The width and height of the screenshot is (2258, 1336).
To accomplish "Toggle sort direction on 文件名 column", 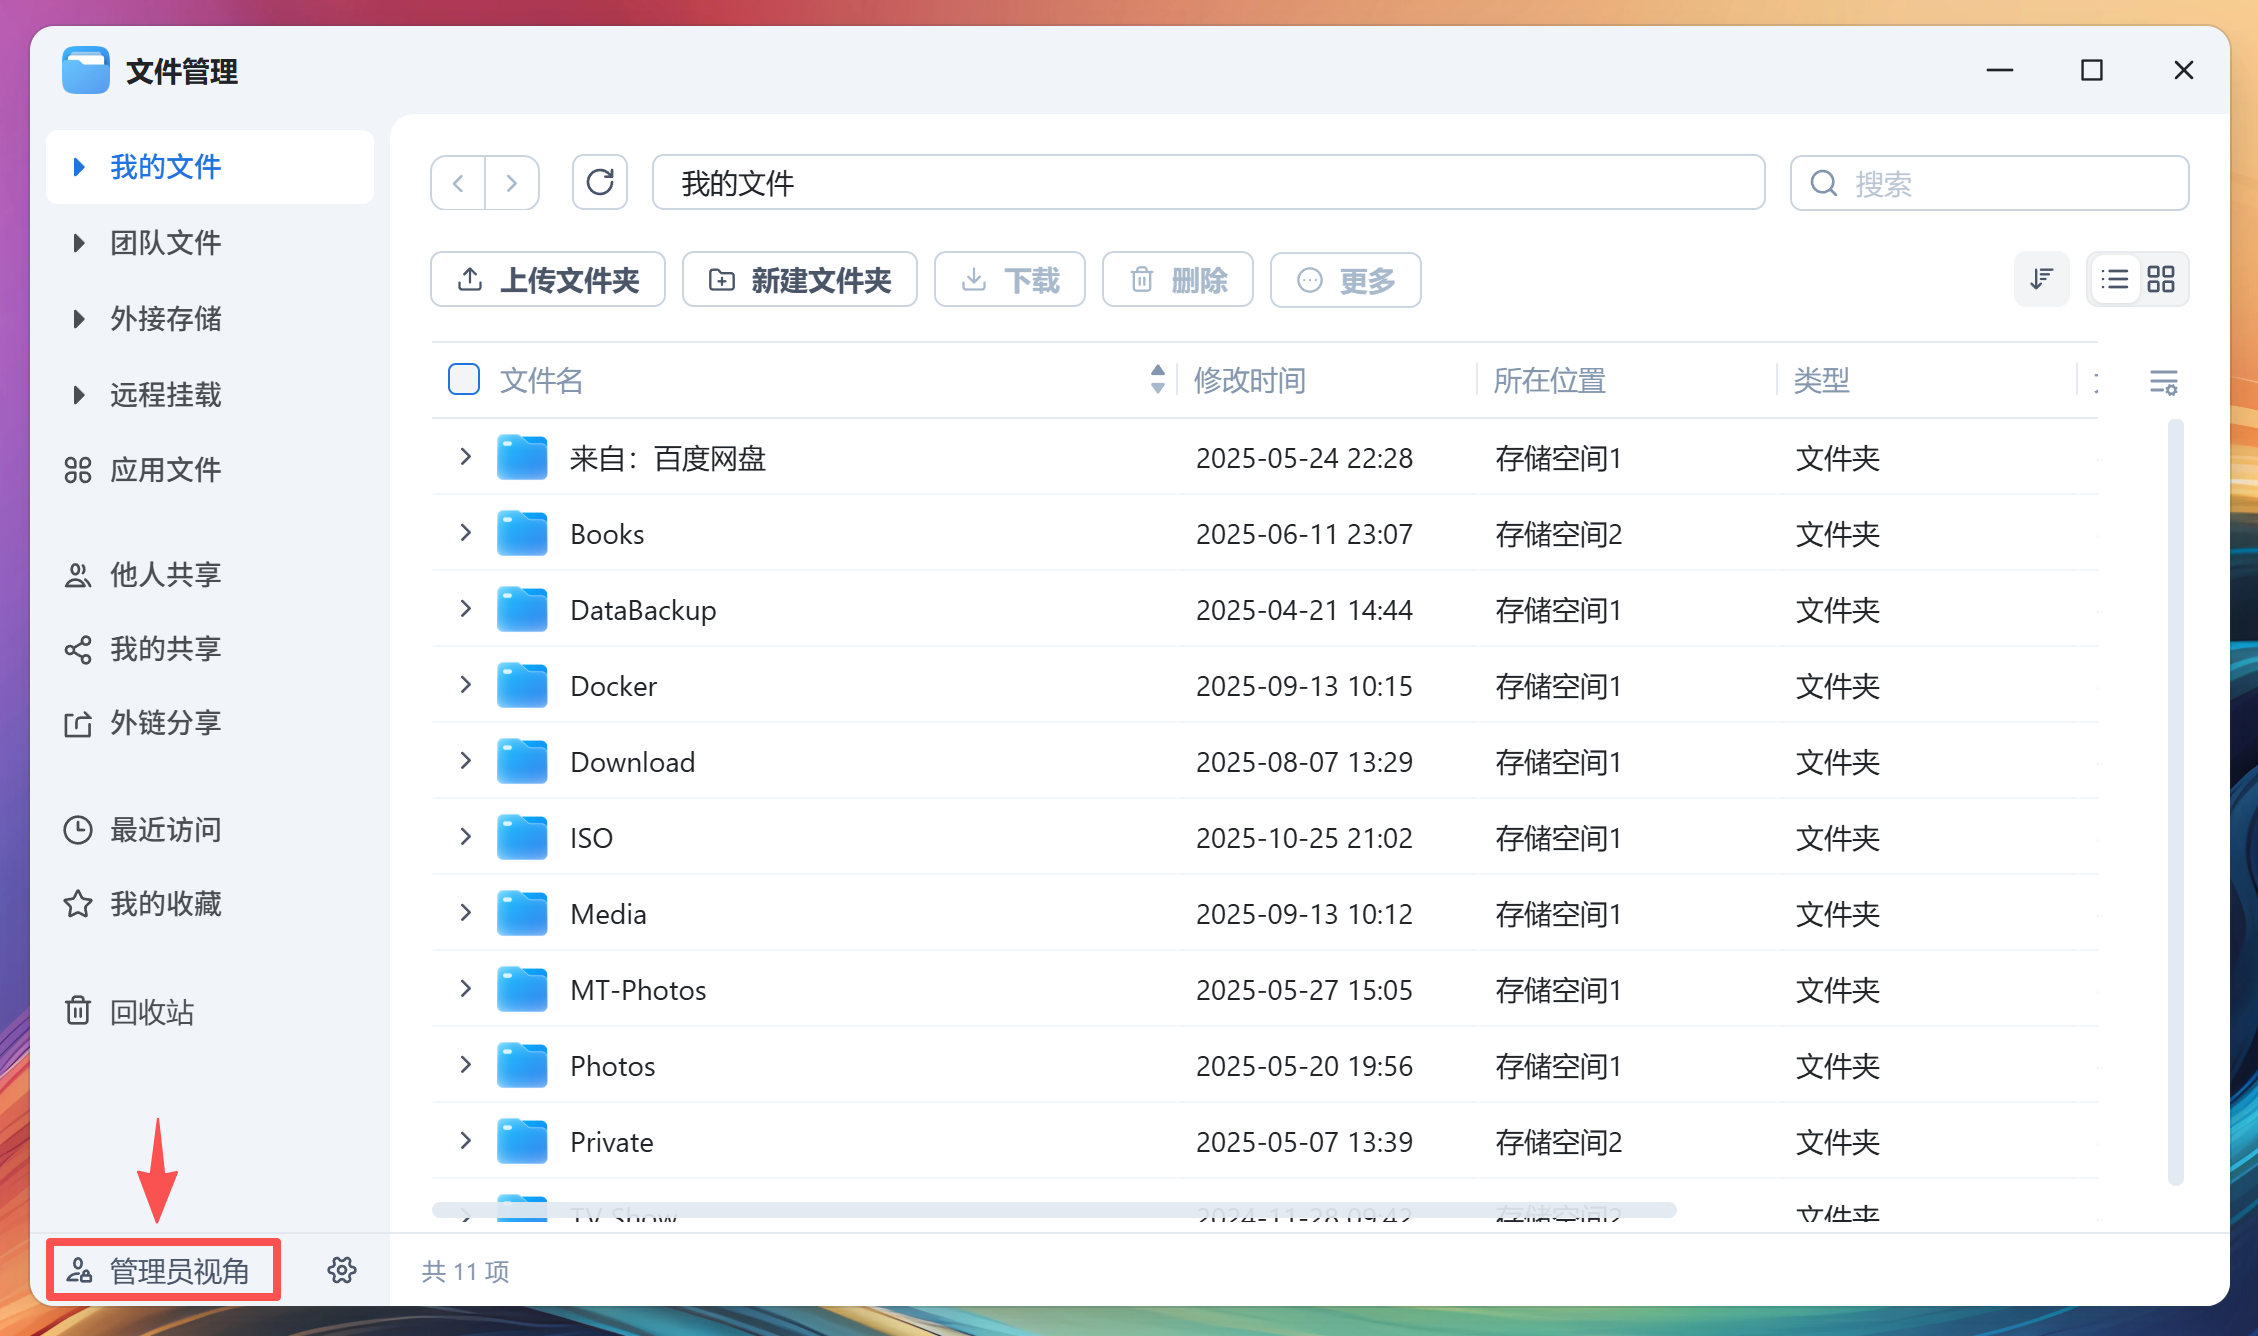I will [x=1156, y=380].
